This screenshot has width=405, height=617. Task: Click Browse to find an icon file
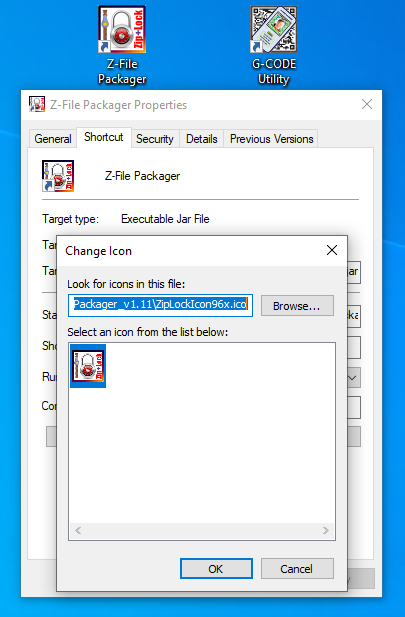(x=297, y=306)
